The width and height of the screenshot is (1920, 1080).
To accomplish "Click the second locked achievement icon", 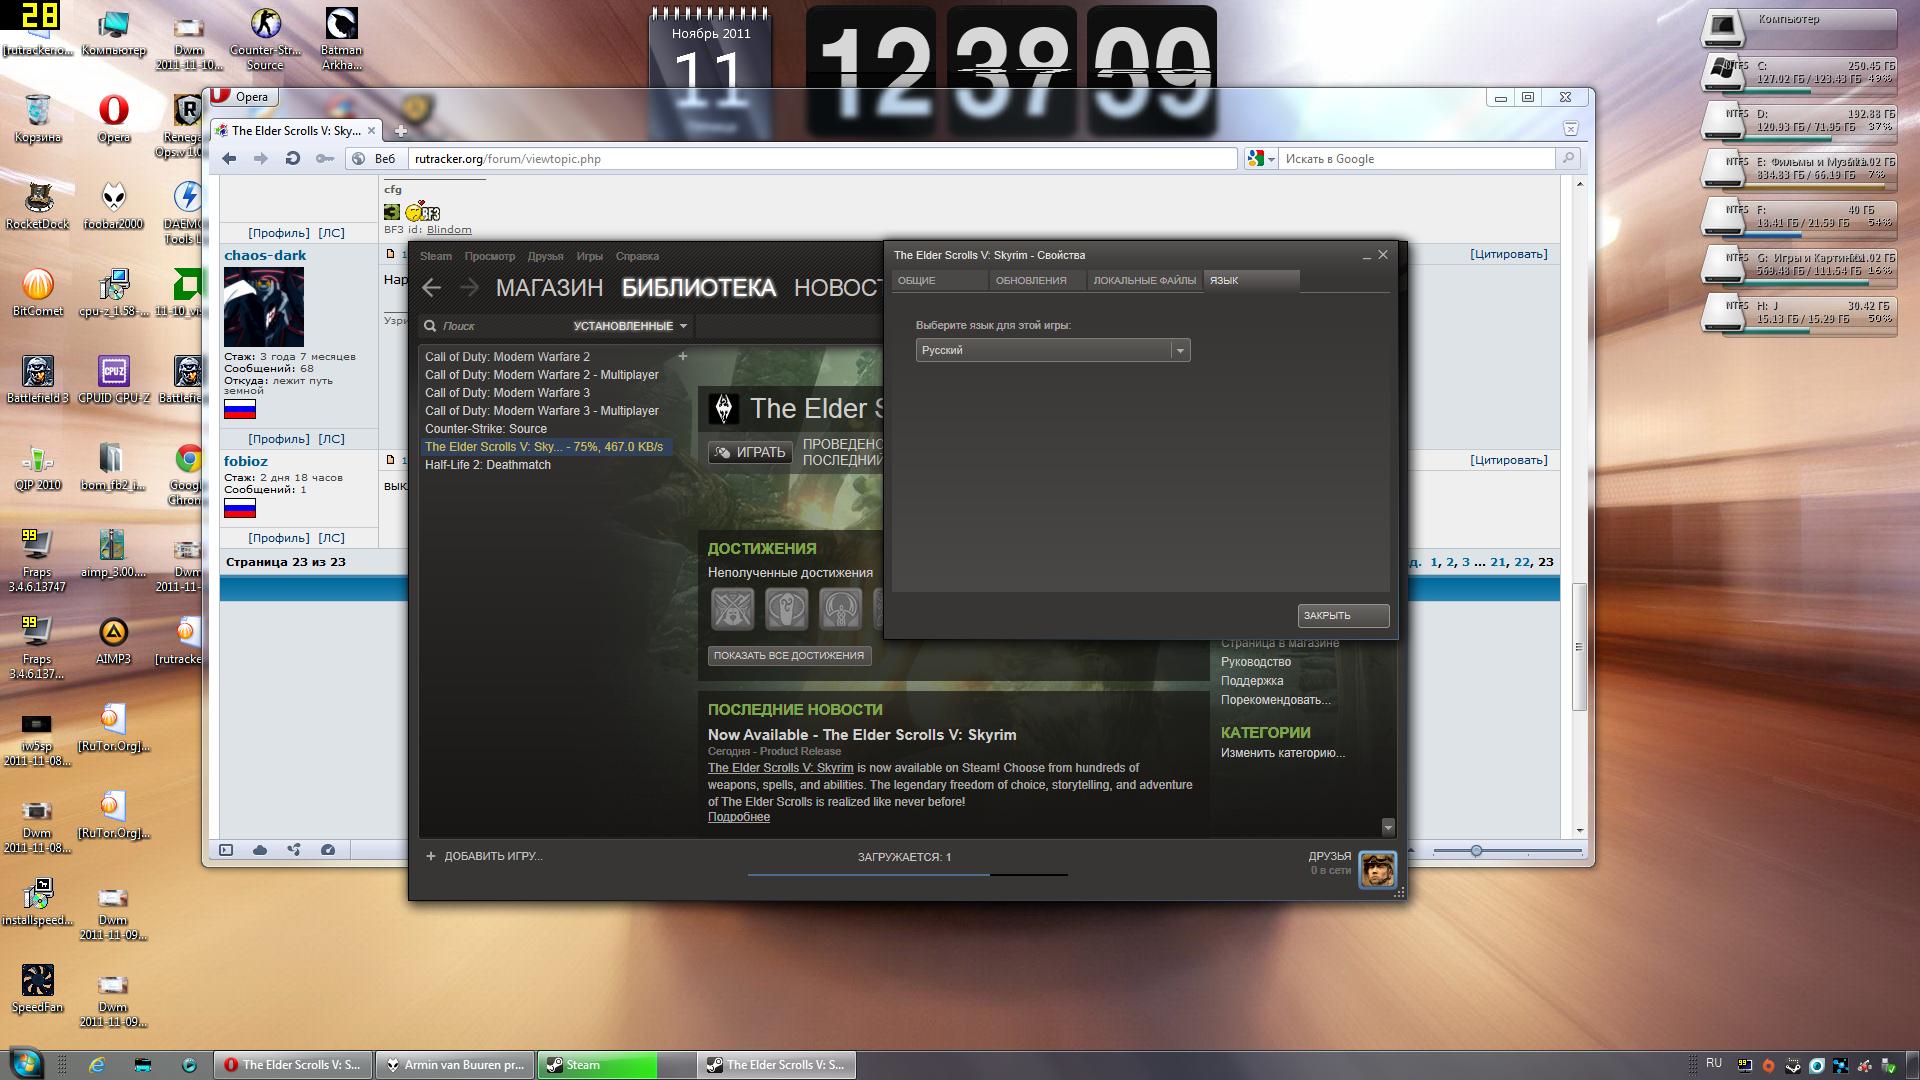I will [x=786, y=609].
